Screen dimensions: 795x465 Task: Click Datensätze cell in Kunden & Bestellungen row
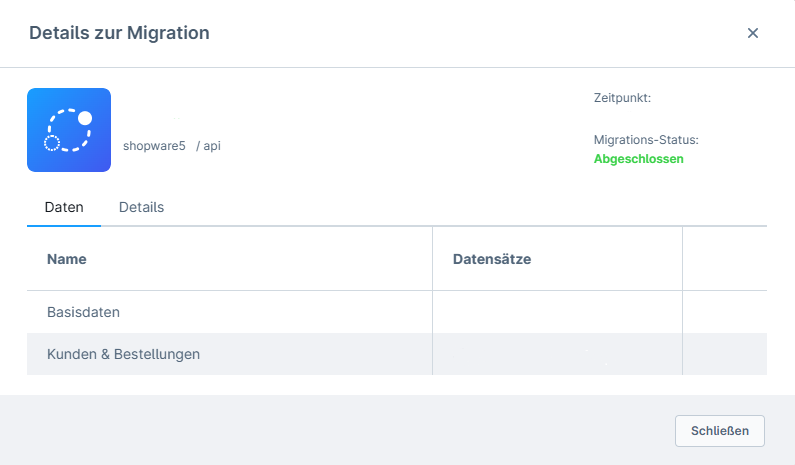coord(557,354)
